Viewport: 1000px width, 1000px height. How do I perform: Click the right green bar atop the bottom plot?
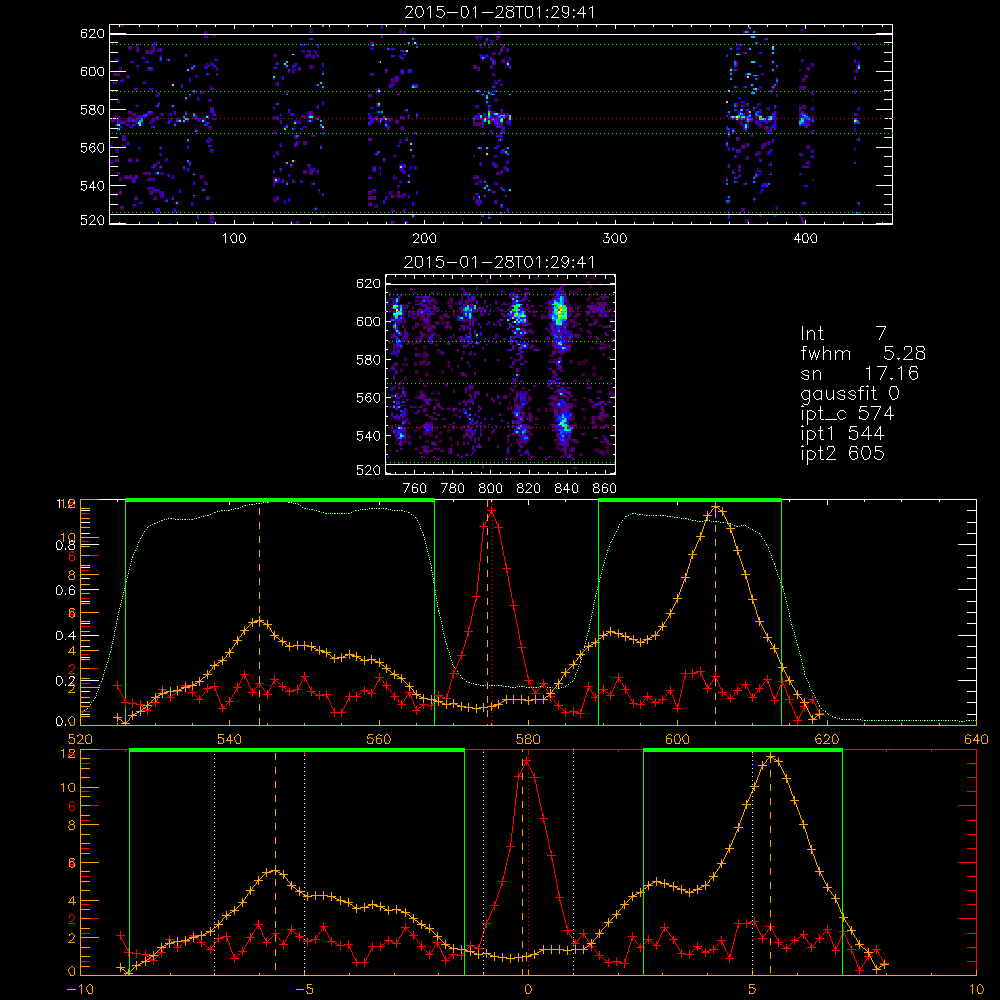(x=743, y=750)
